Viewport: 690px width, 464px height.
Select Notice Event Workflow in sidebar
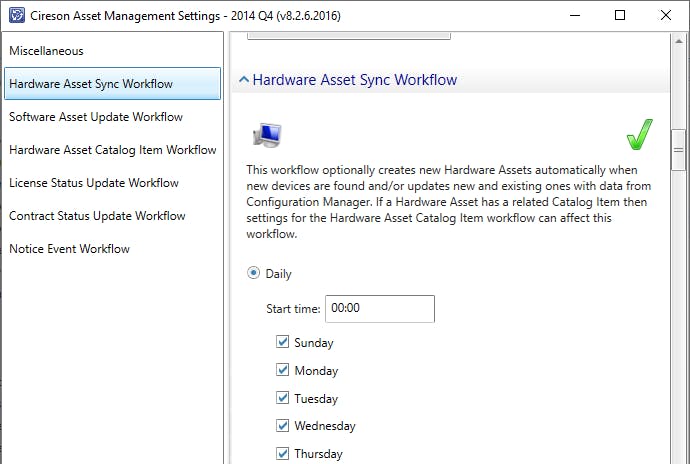70,249
